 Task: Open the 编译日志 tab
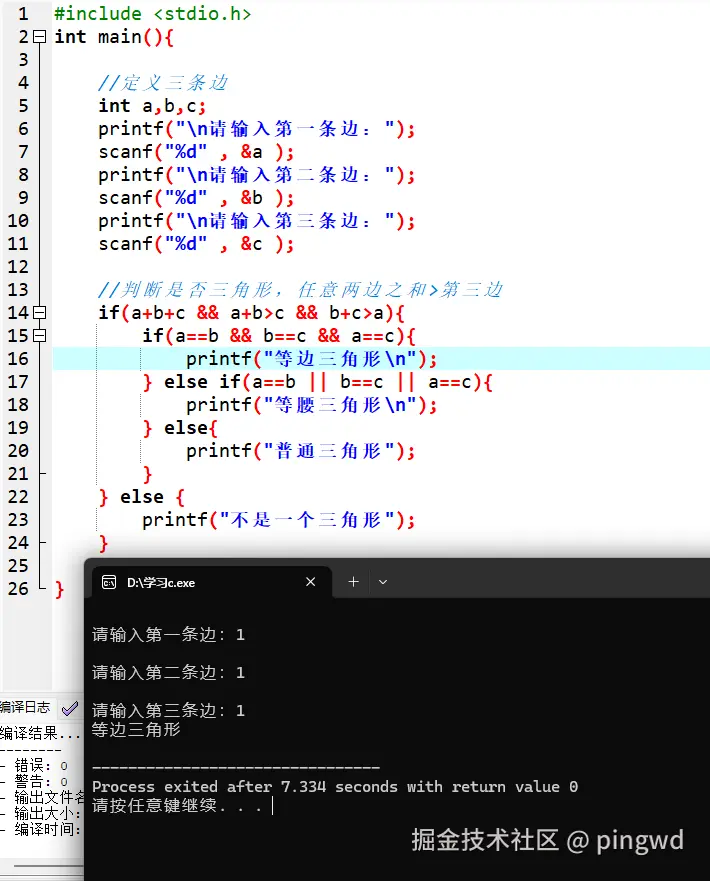[x=25, y=707]
